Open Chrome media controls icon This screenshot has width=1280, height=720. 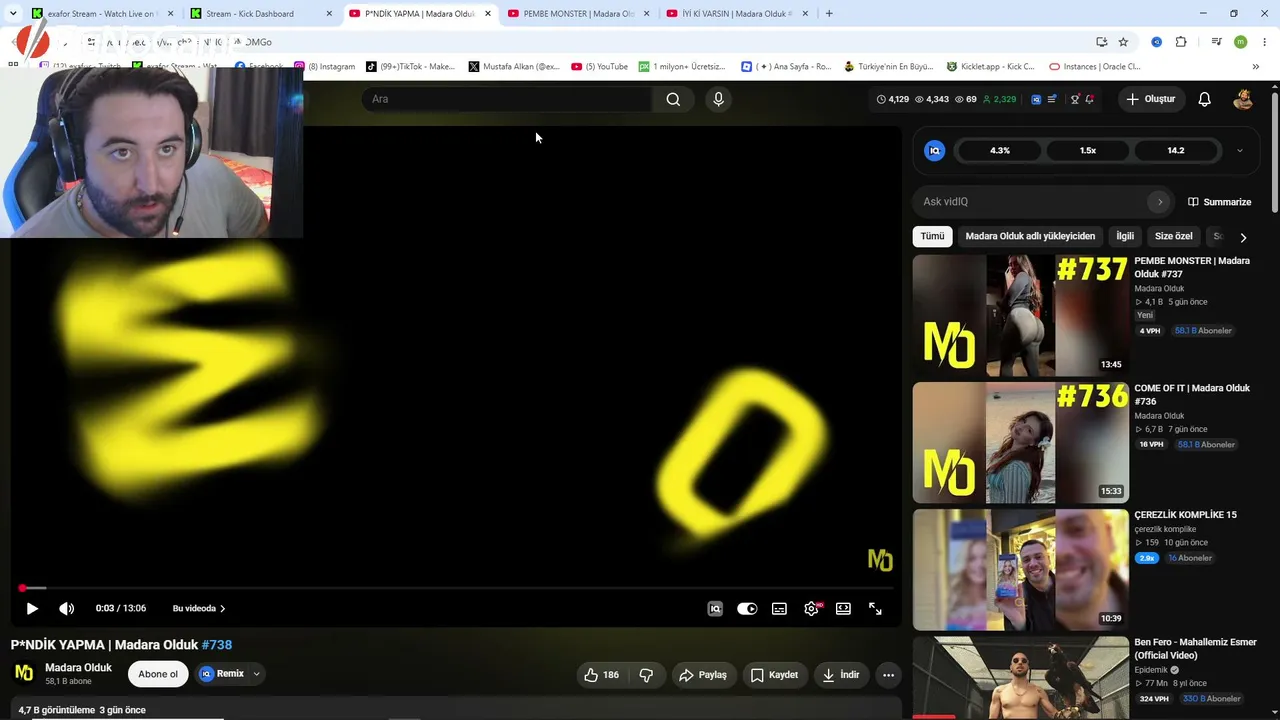pos(1216,42)
